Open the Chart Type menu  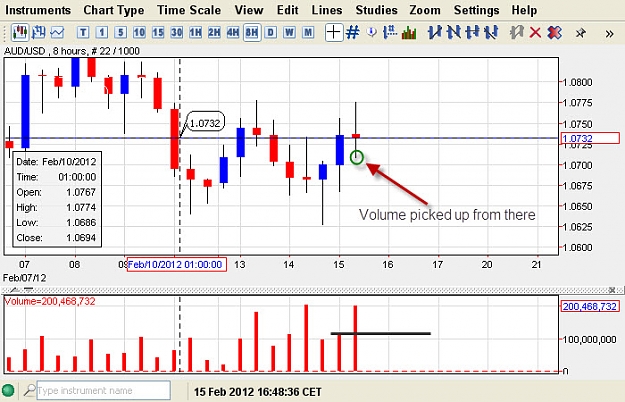(x=114, y=10)
